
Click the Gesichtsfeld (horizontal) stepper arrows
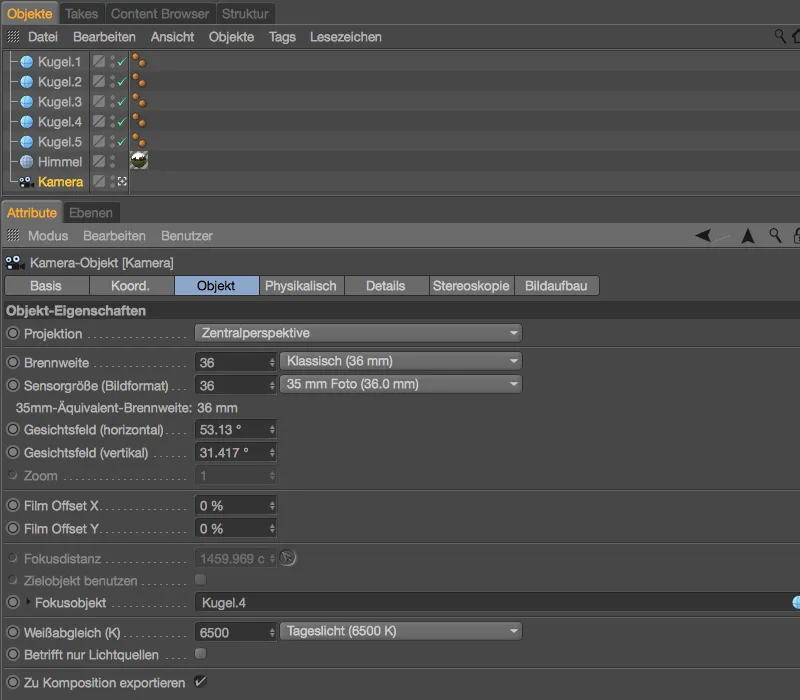point(272,430)
